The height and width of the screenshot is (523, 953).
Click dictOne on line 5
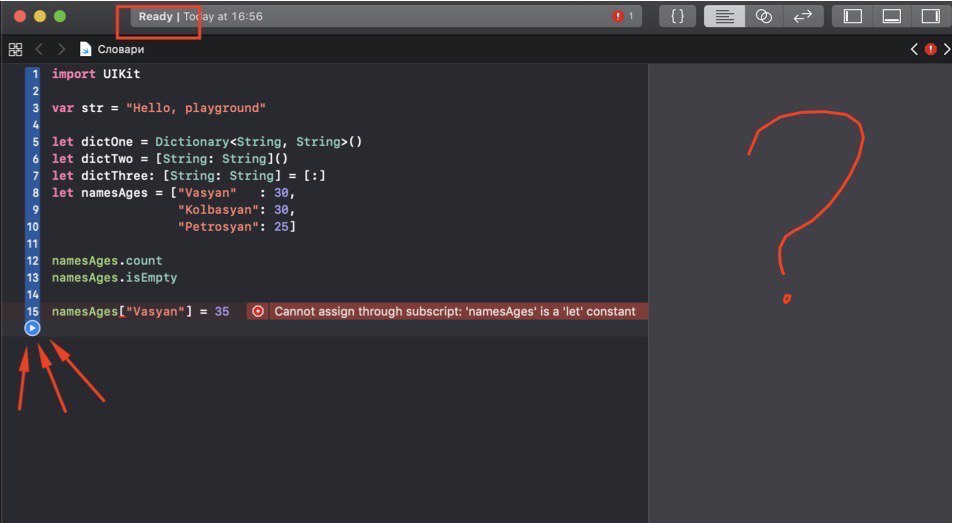click(x=107, y=142)
